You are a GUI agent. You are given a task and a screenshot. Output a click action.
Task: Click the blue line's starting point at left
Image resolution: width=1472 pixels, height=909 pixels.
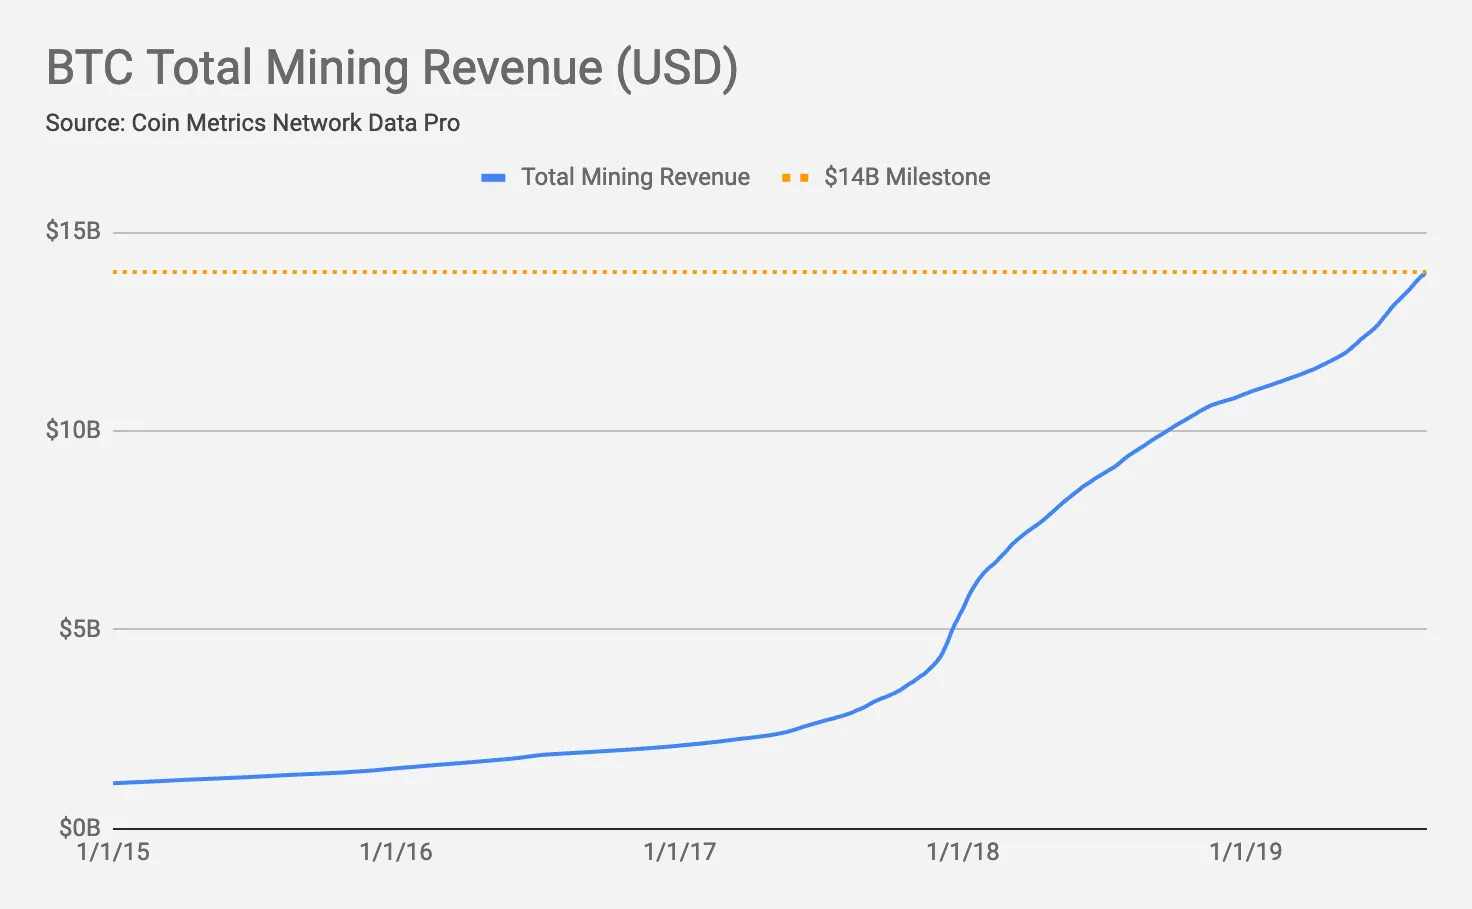point(115,783)
